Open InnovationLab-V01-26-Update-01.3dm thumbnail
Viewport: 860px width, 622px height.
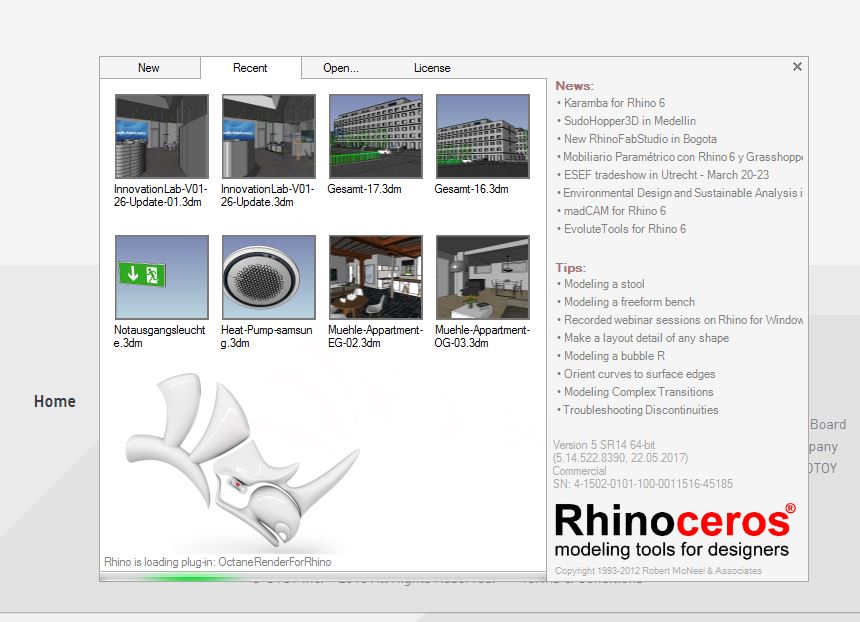[x=162, y=136]
